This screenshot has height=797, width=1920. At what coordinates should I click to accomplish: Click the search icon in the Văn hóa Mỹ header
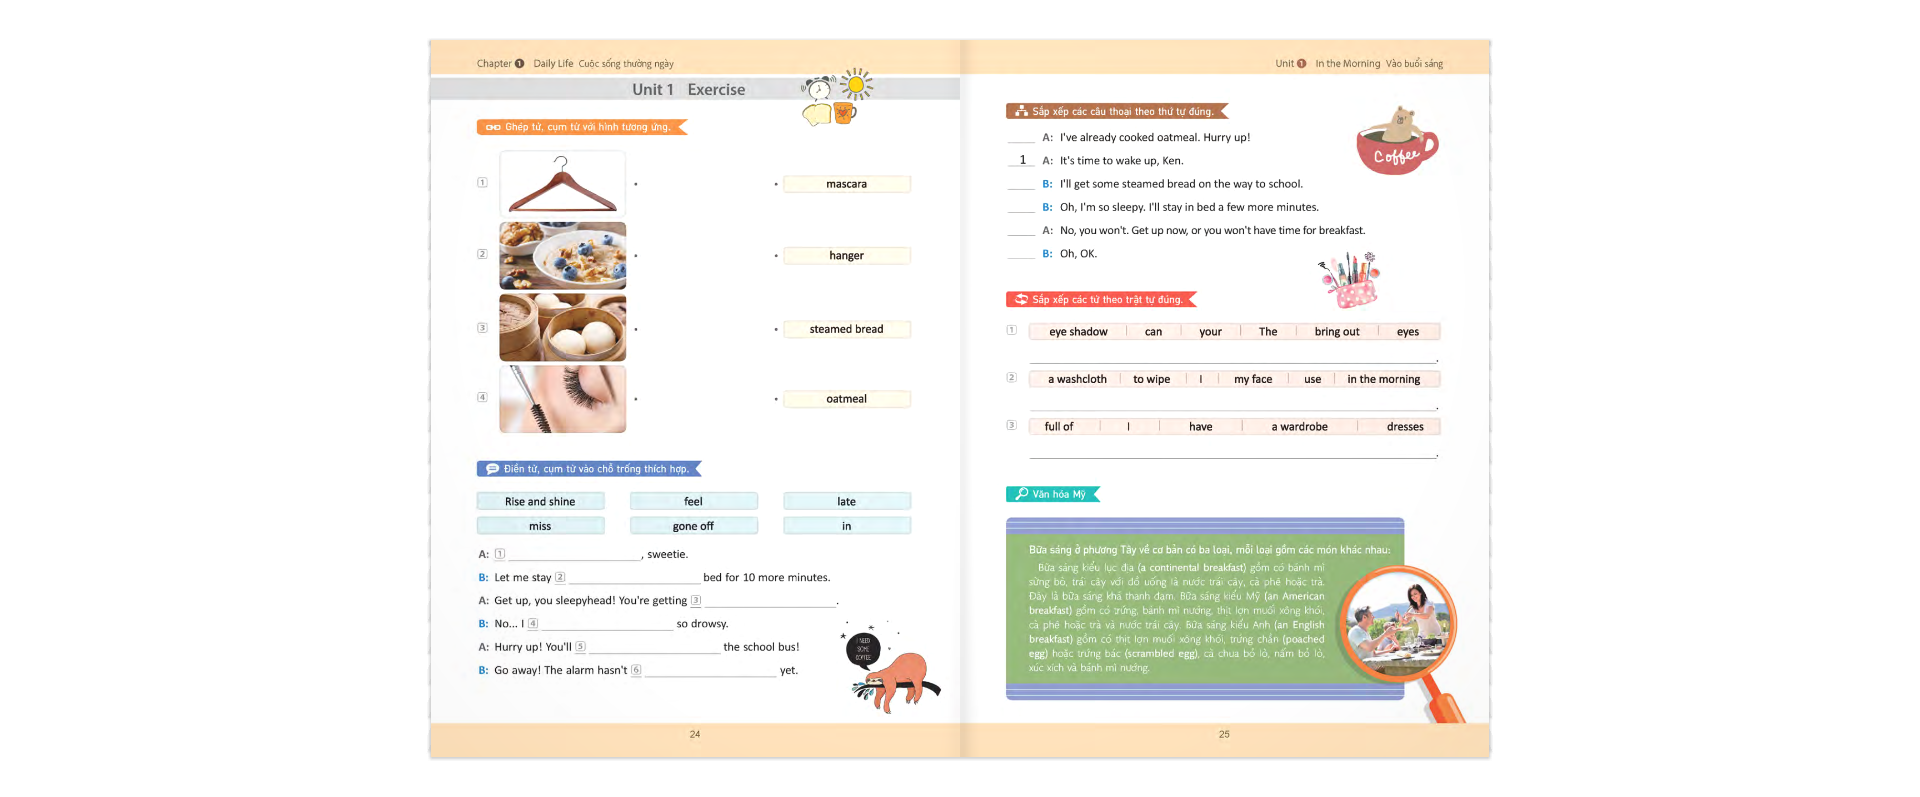1021,494
